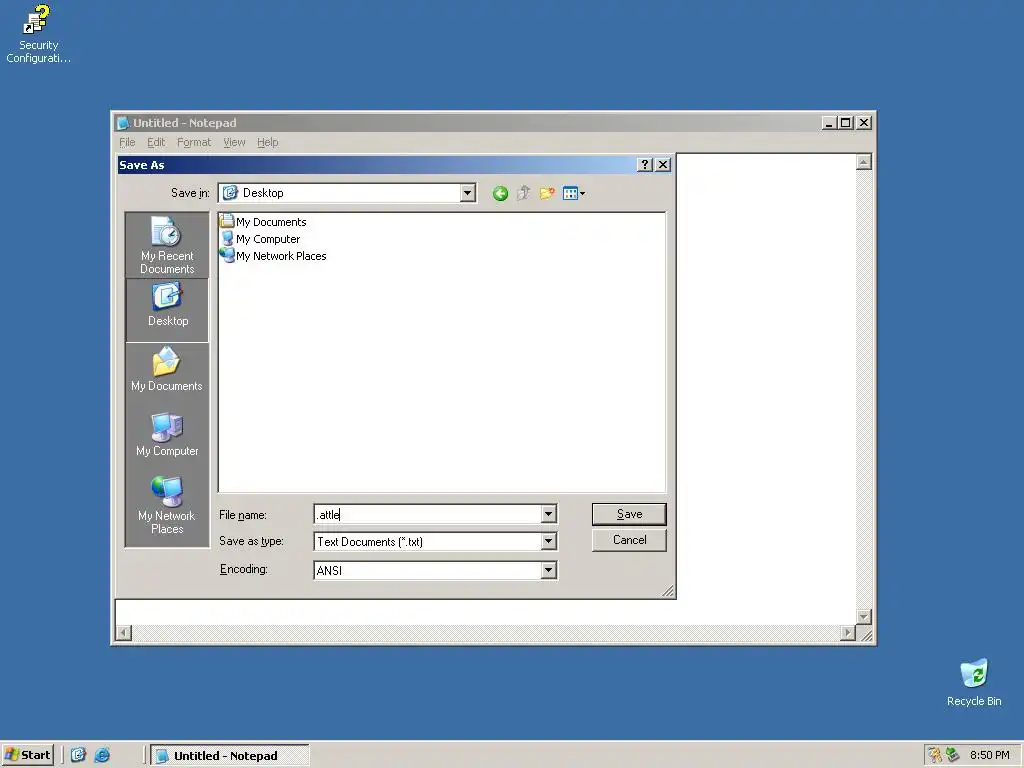Image resolution: width=1024 pixels, height=768 pixels.
Task: Launch Internet Explorer from quick launch
Action: (x=103, y=755)
